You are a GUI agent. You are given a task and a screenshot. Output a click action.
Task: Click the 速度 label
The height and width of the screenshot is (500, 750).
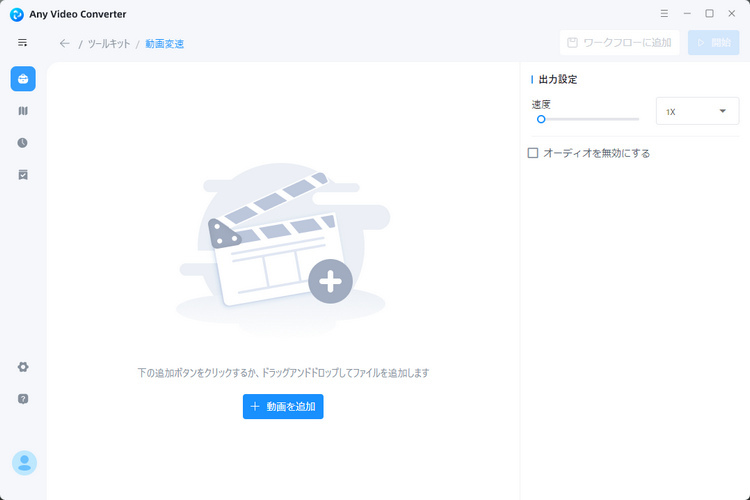point(541,104)
